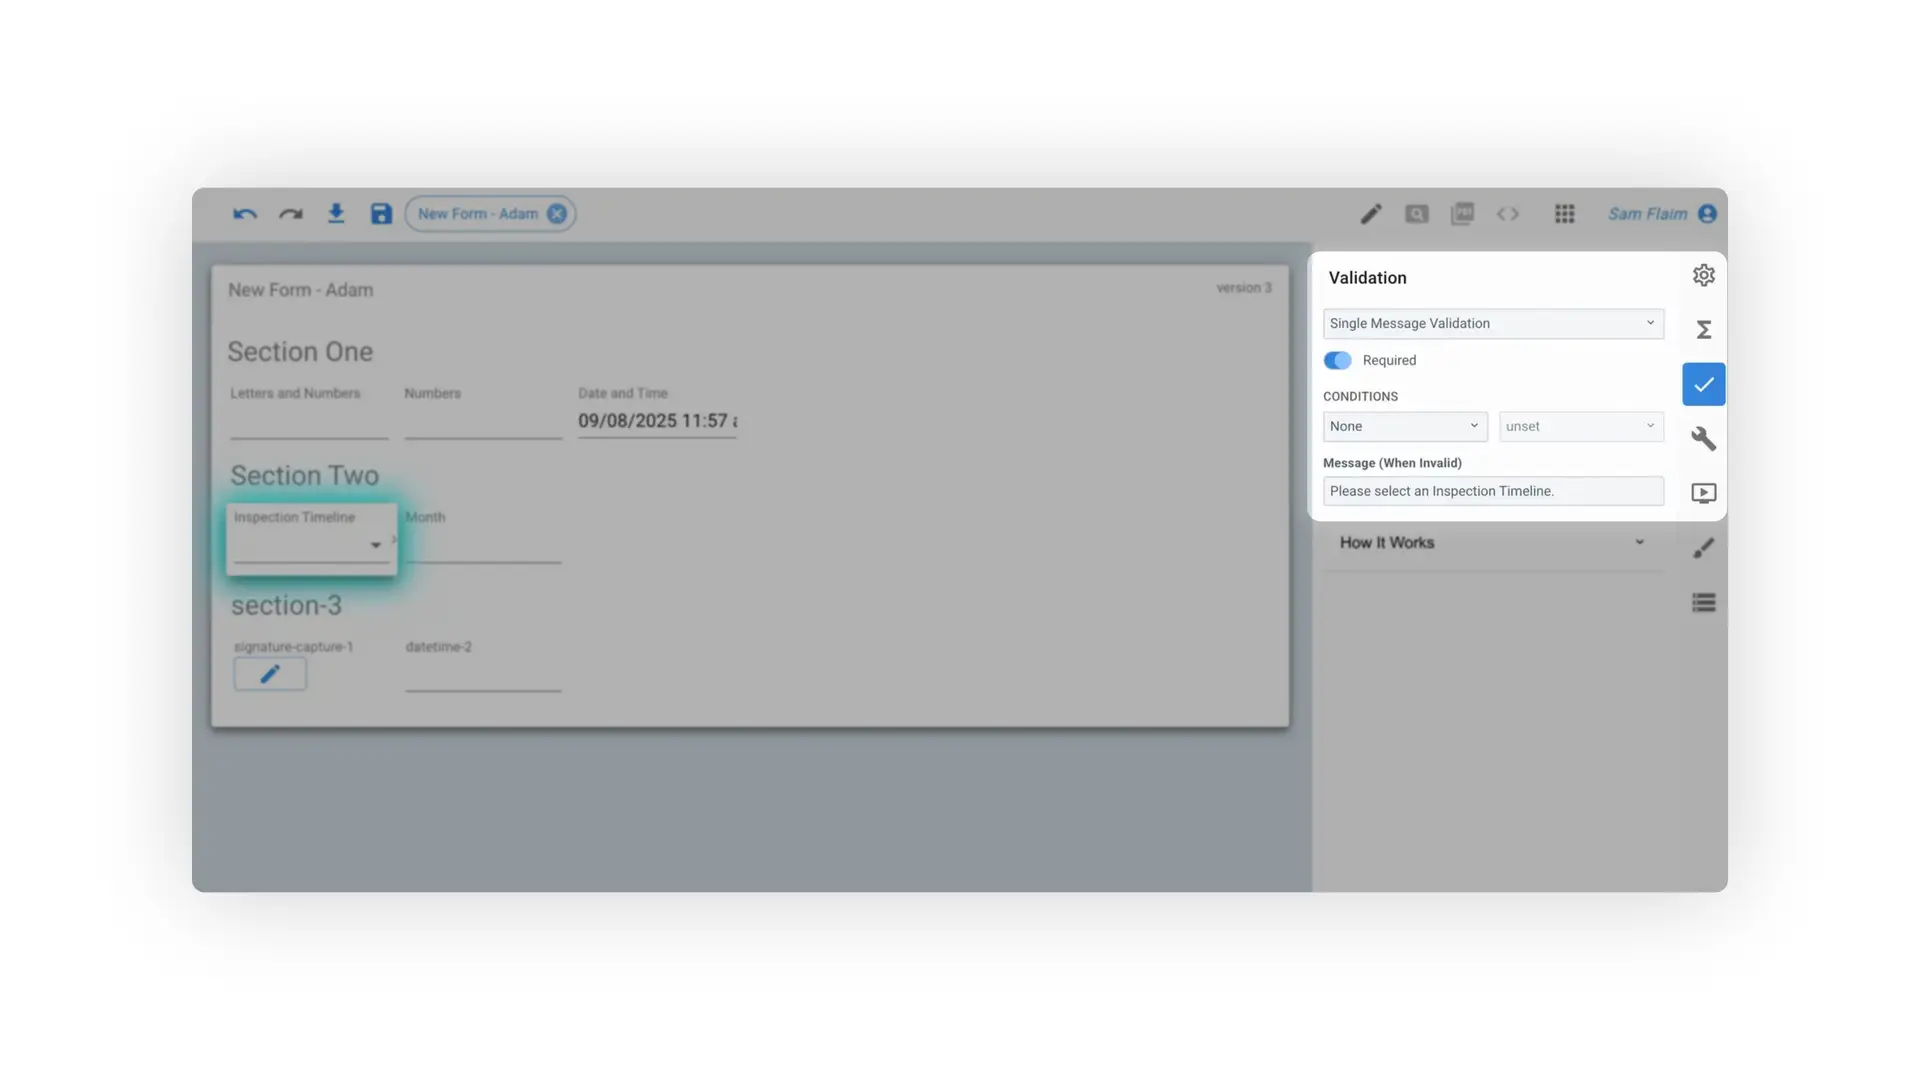The image size is (1920, 1080).
Task: Open the Single Message Validation dropdown
Action: pos(1493,323)
